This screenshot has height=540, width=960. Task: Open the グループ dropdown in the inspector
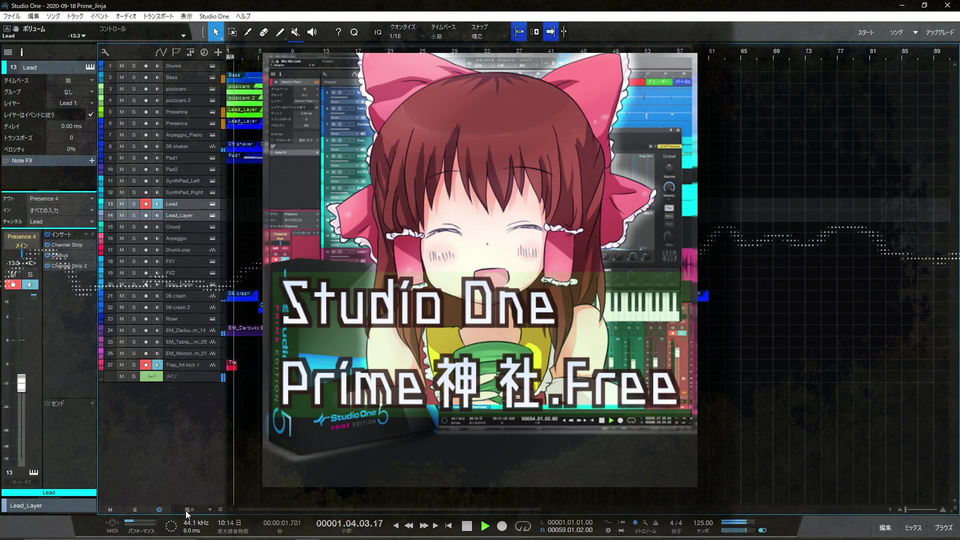point(72,92)
